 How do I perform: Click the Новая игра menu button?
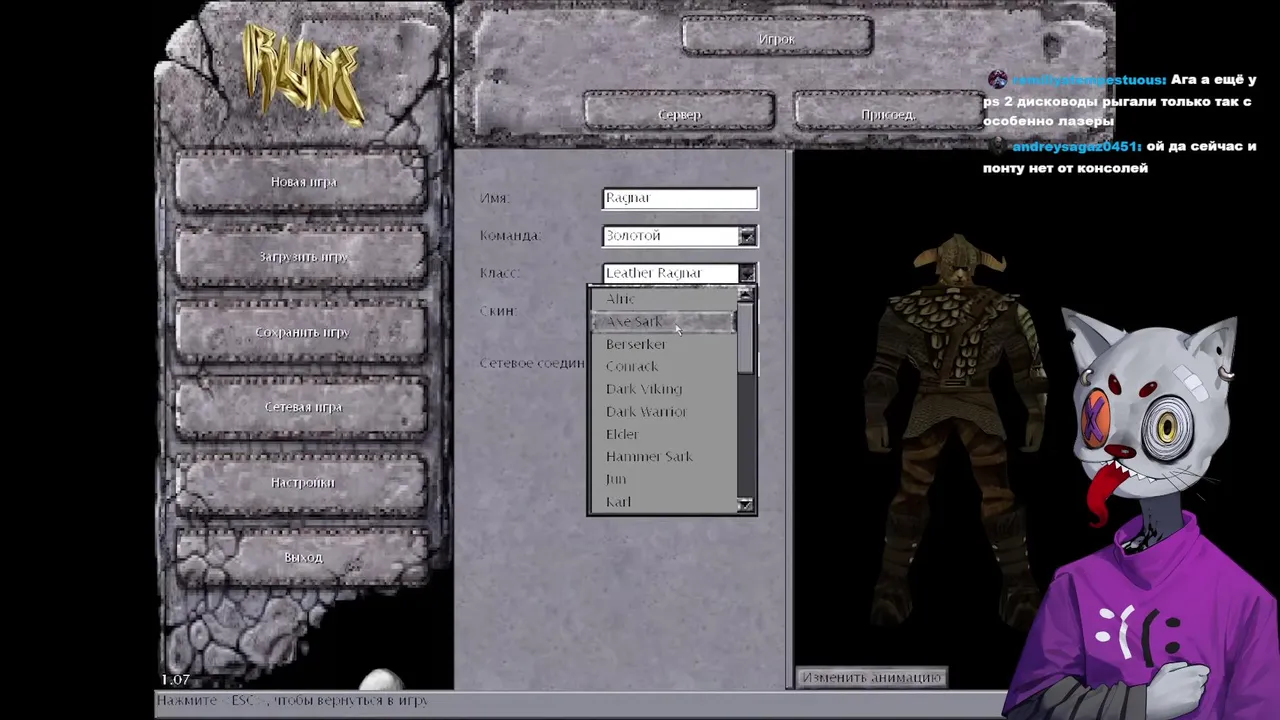point(303,182)
